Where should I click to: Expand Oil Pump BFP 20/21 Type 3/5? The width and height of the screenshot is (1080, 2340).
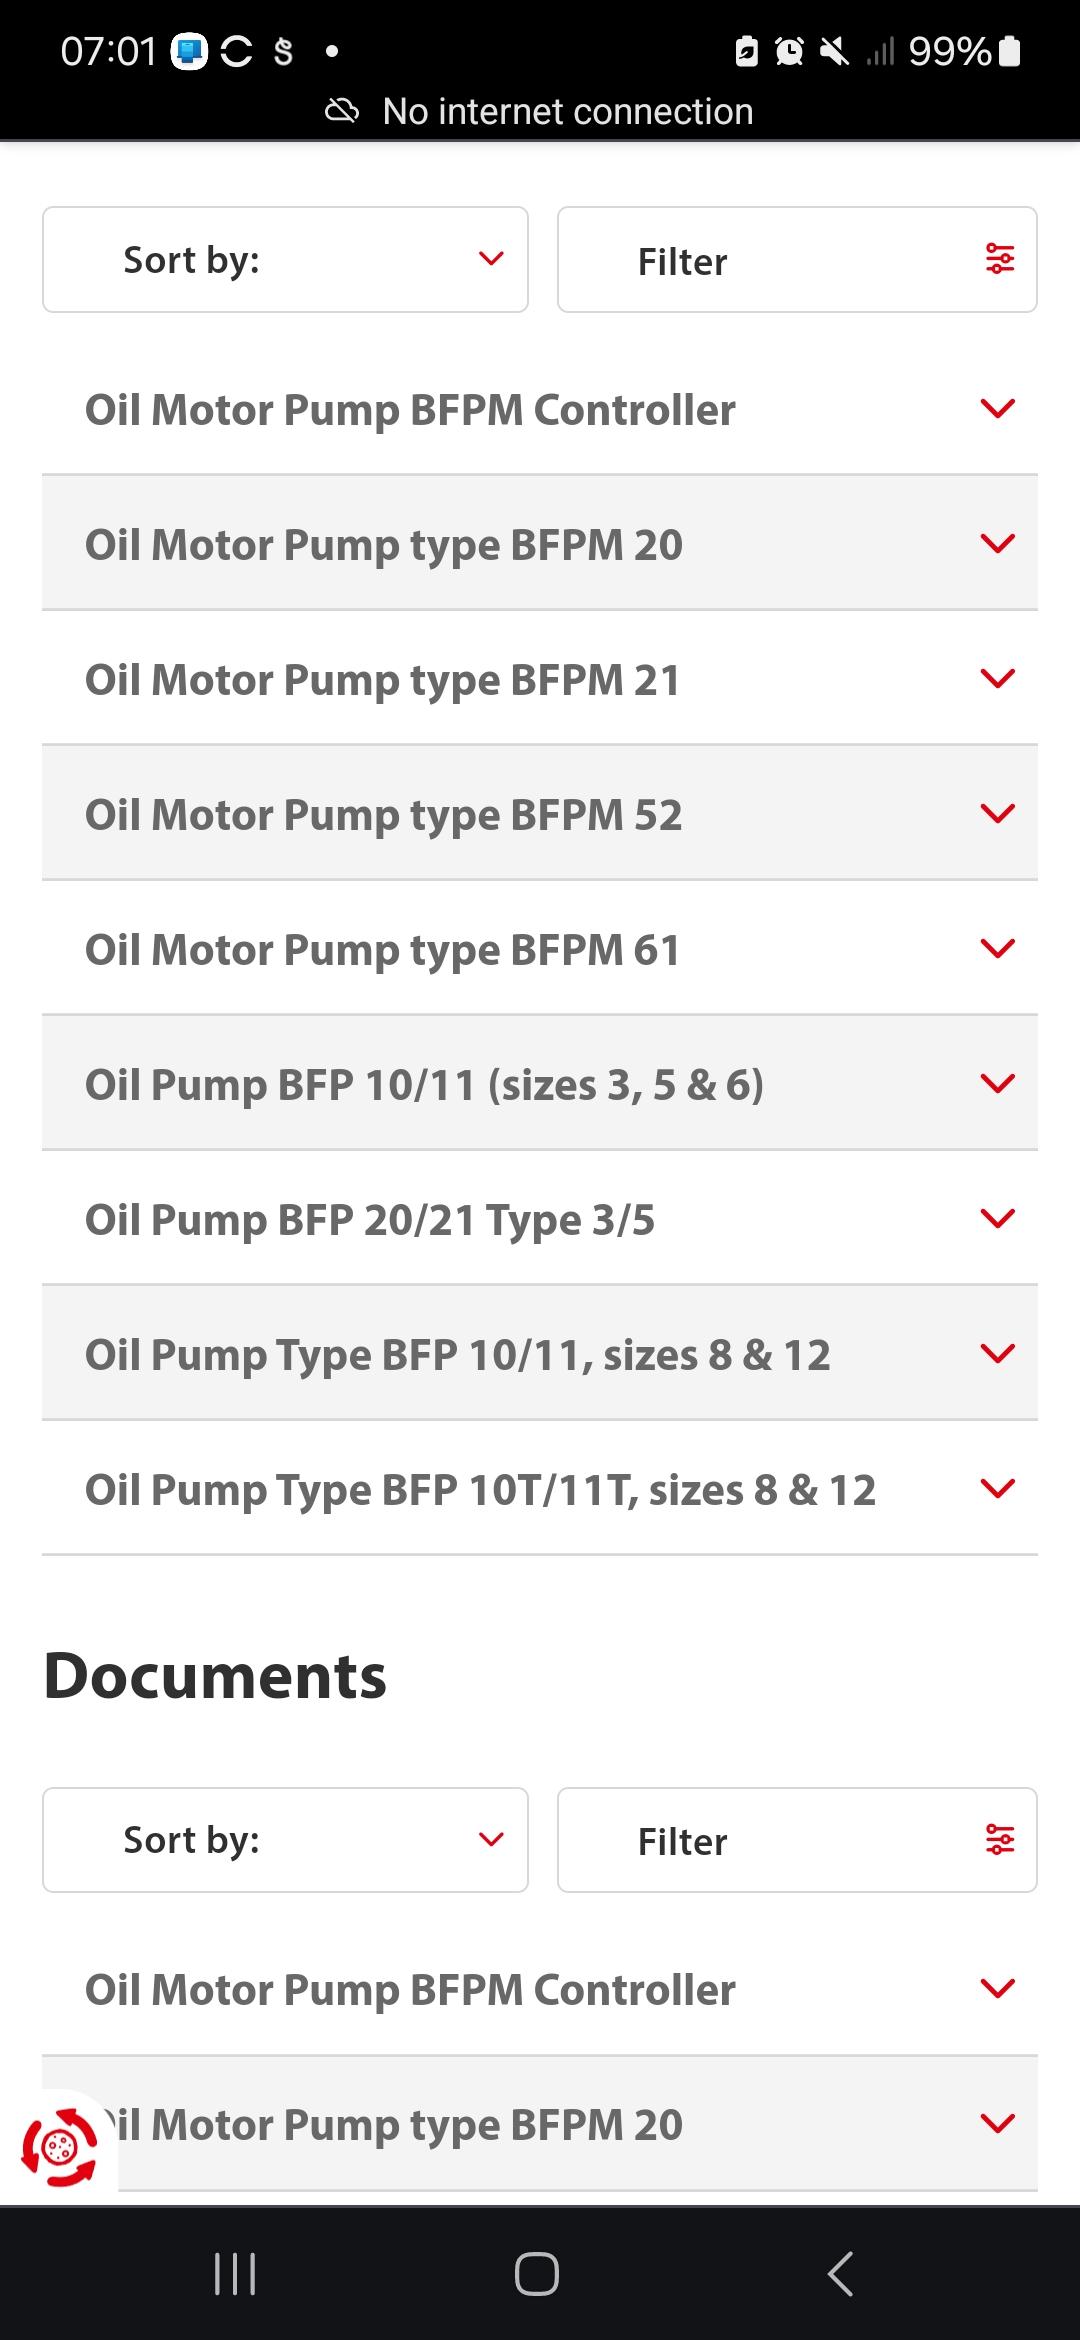(x=540, y=1218)
